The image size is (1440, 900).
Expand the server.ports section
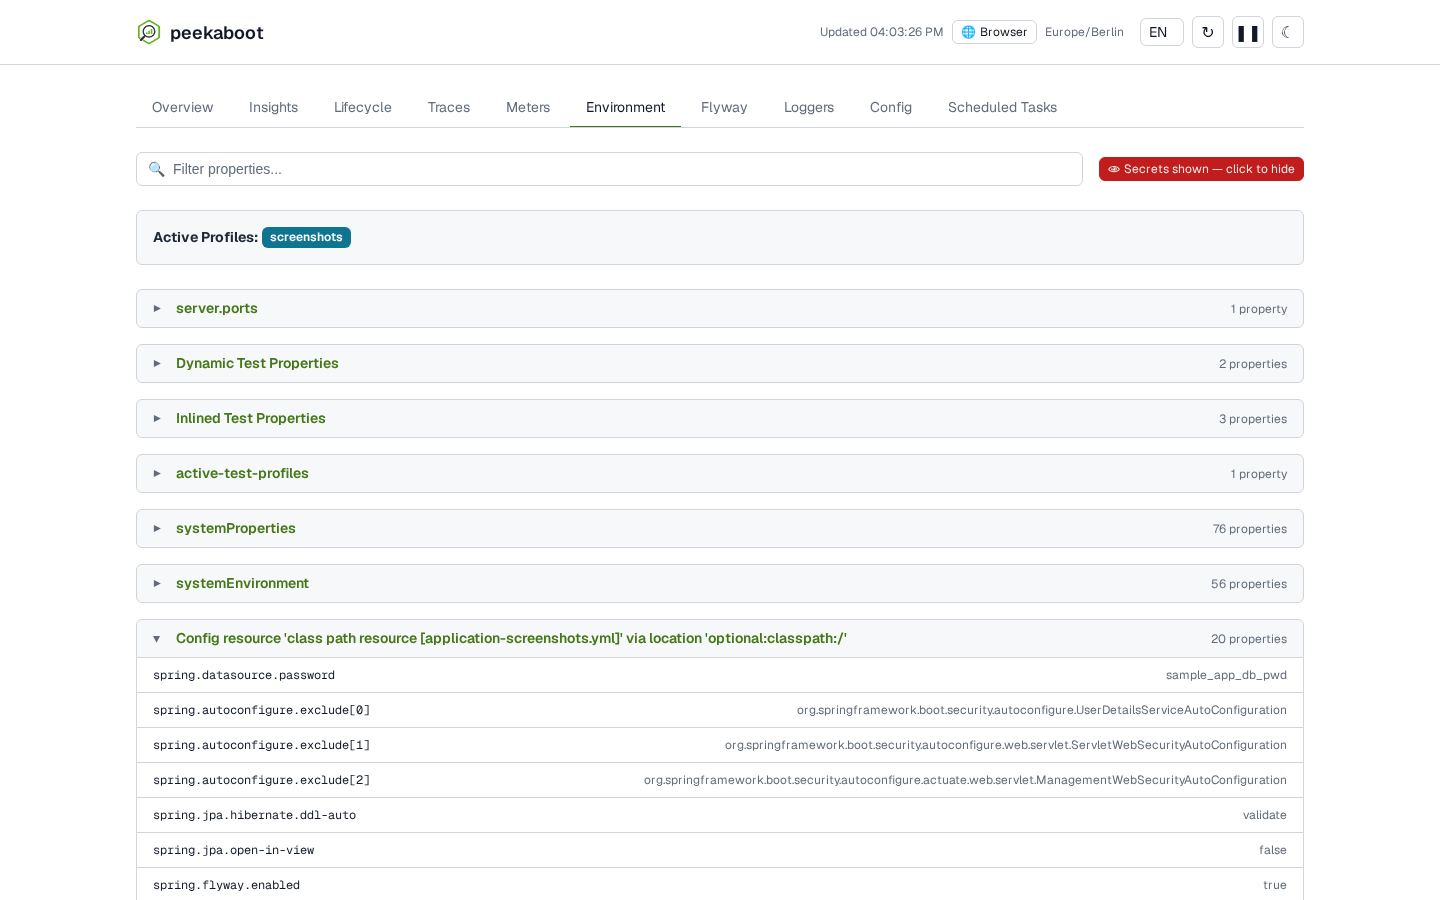click(x=720, y=309)
